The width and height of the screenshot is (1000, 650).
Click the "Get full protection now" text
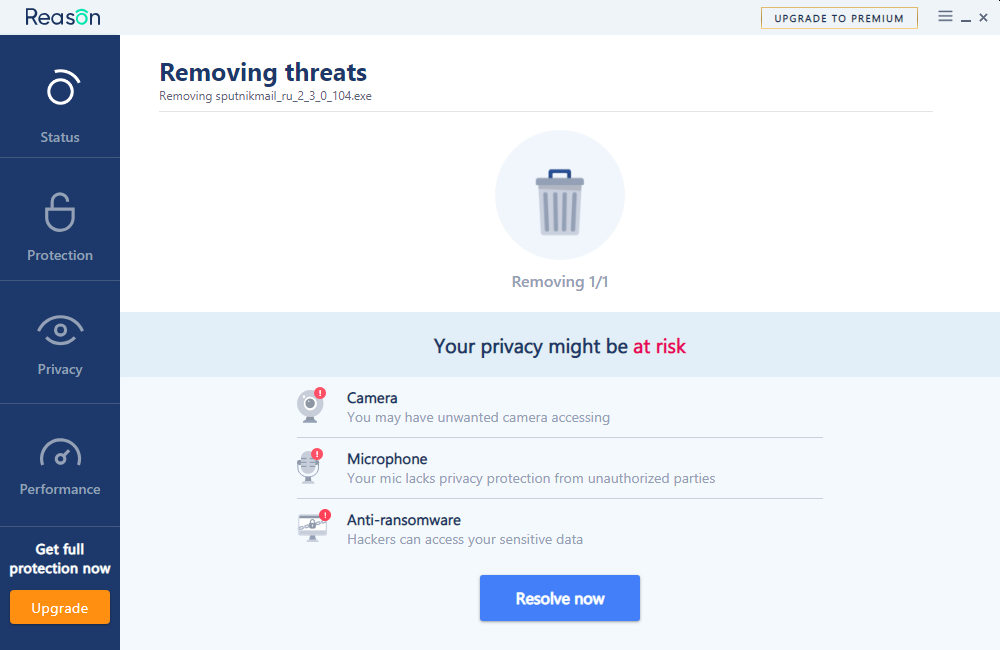[60, 559]
